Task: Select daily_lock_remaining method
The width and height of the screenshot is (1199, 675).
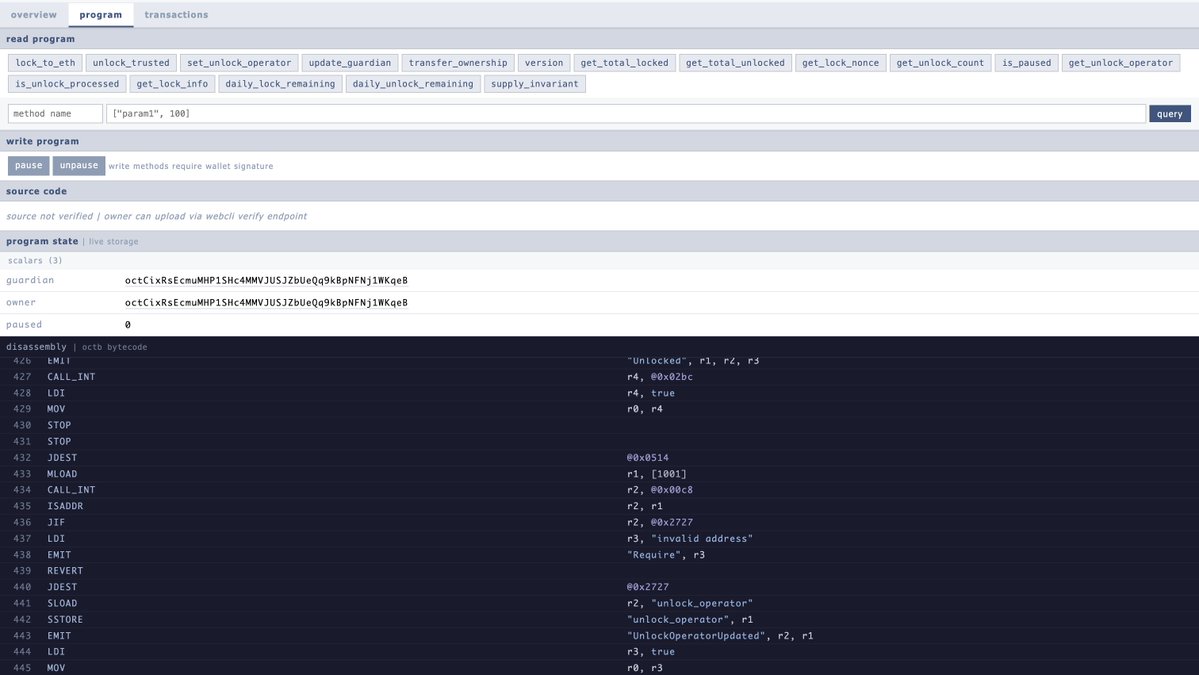Action: 280,84
